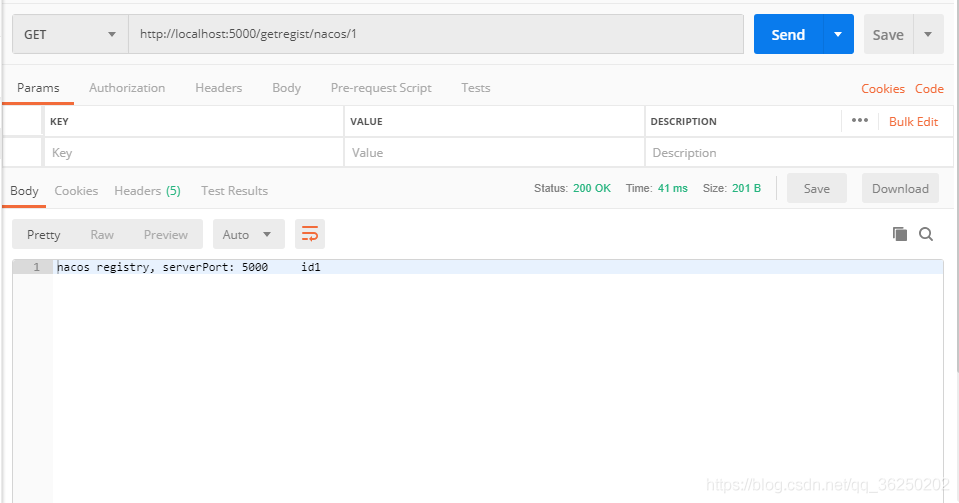Select the response Cookies tab
Screen dimensions: 959x503
click(x=76, y=190)
